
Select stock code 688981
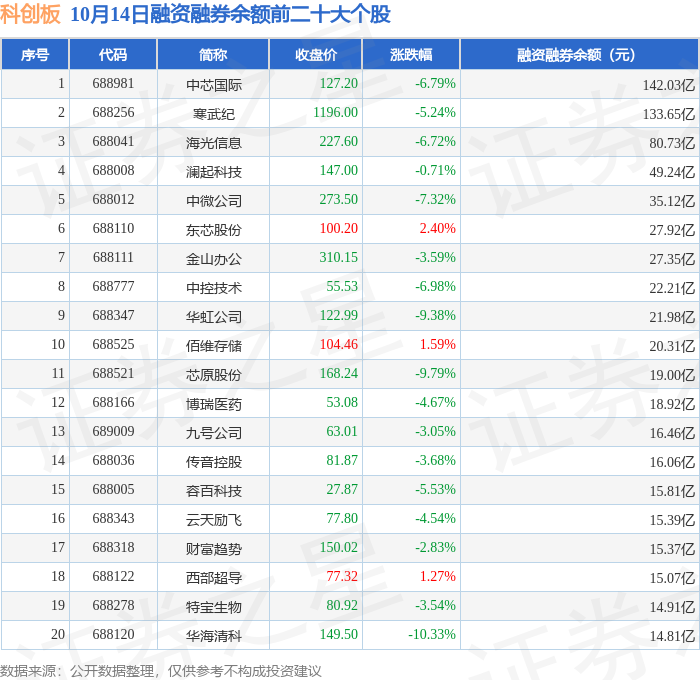[113, 83]
